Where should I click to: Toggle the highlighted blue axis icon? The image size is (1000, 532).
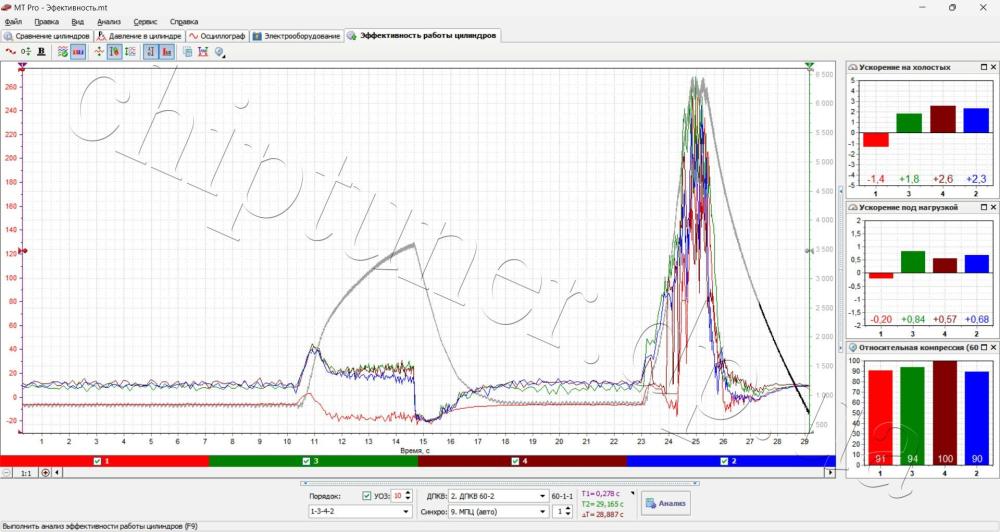[151, 52]
